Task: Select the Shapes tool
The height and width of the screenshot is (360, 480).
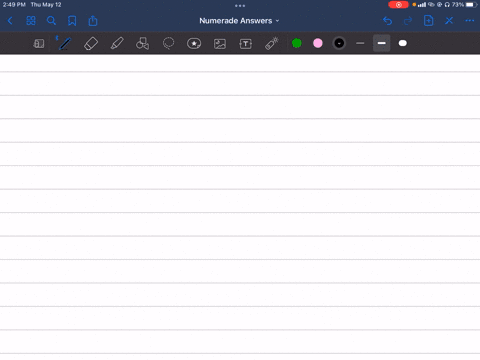Action: (x=142, y=43)
